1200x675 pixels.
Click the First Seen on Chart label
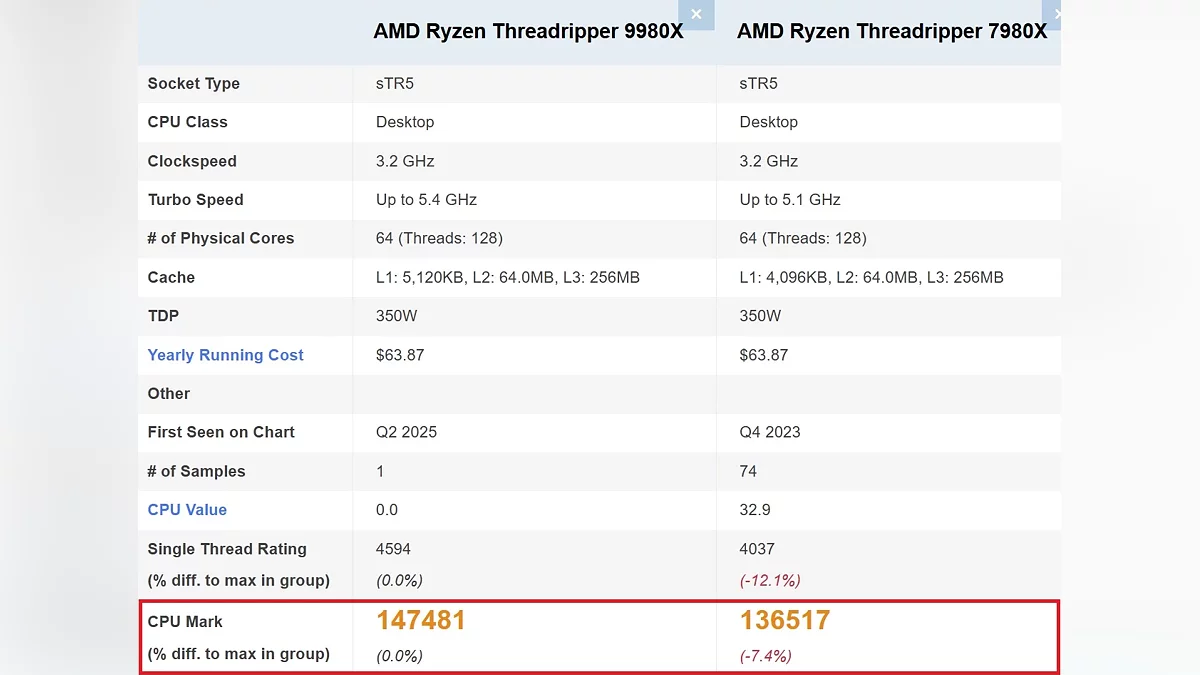pyautogui.click(x=221, y=433)
